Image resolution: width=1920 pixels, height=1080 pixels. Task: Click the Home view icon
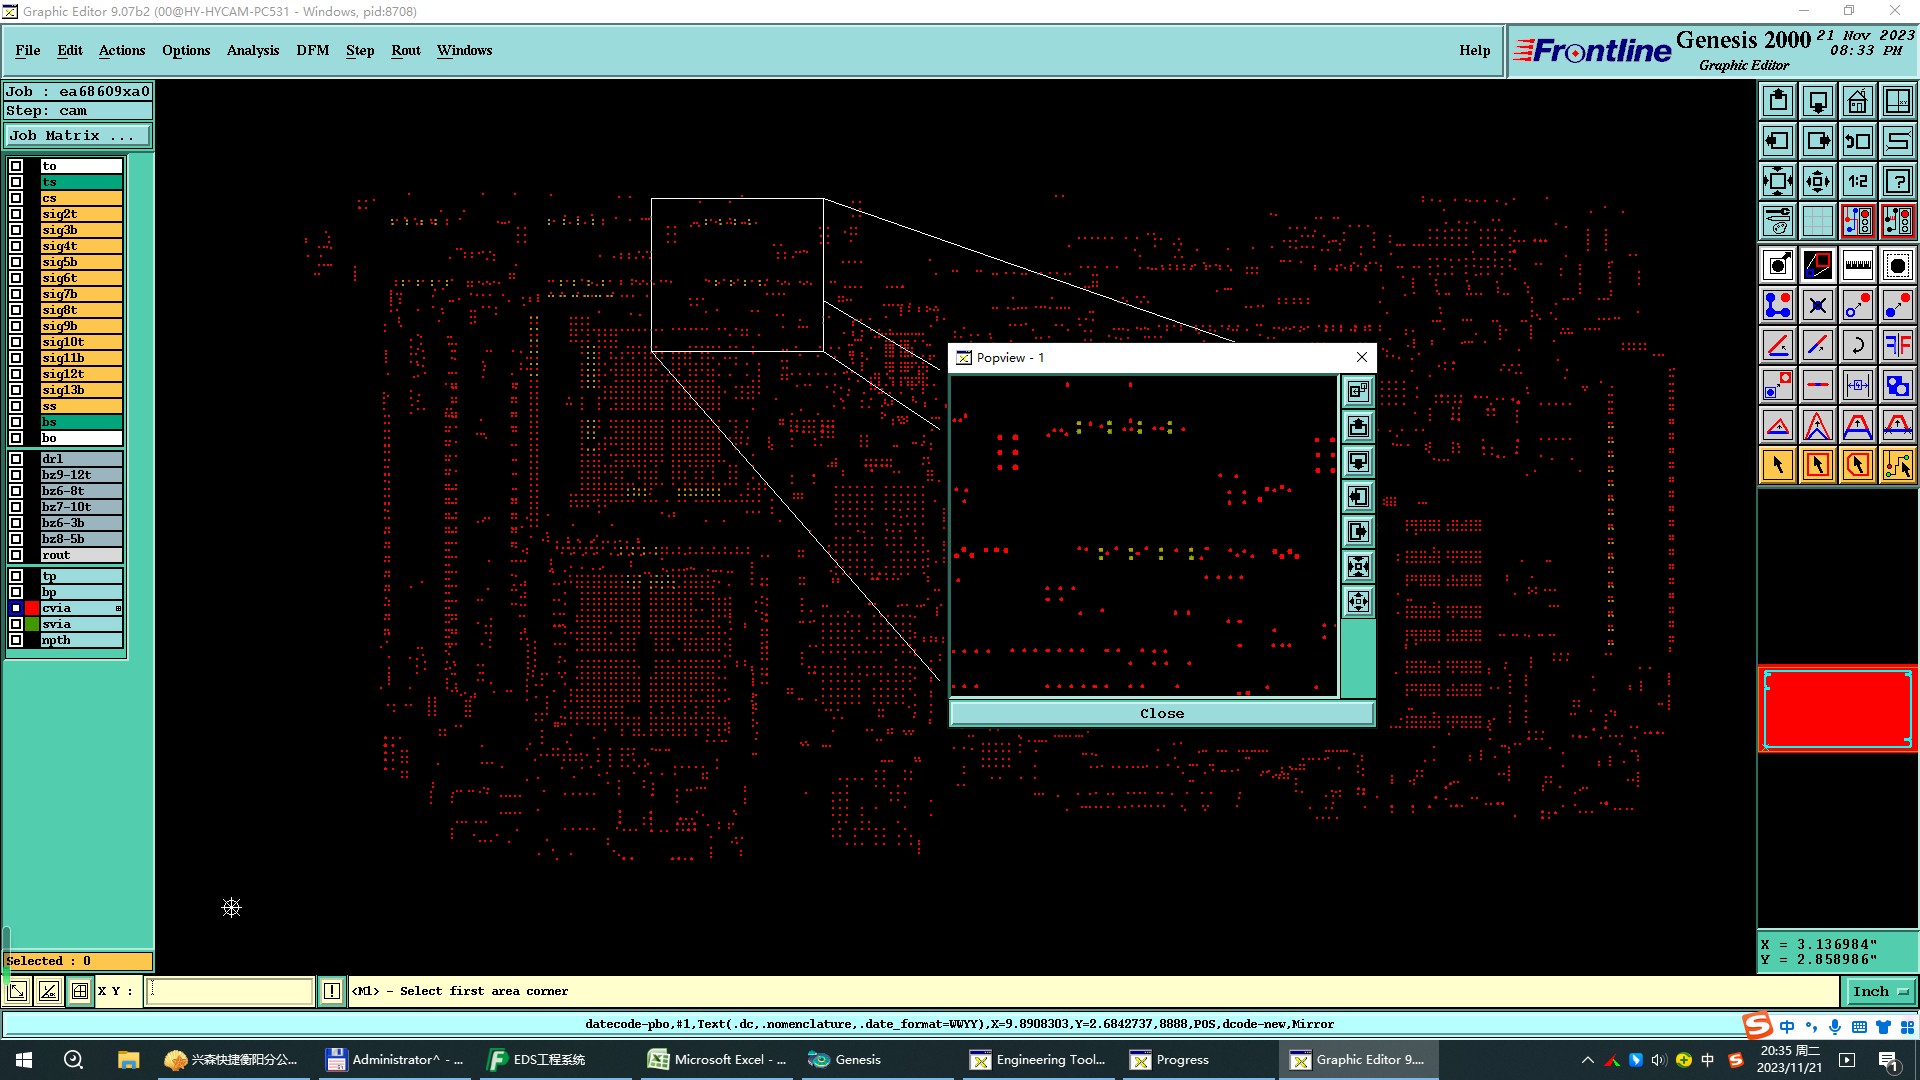[x=1857, y=101]
